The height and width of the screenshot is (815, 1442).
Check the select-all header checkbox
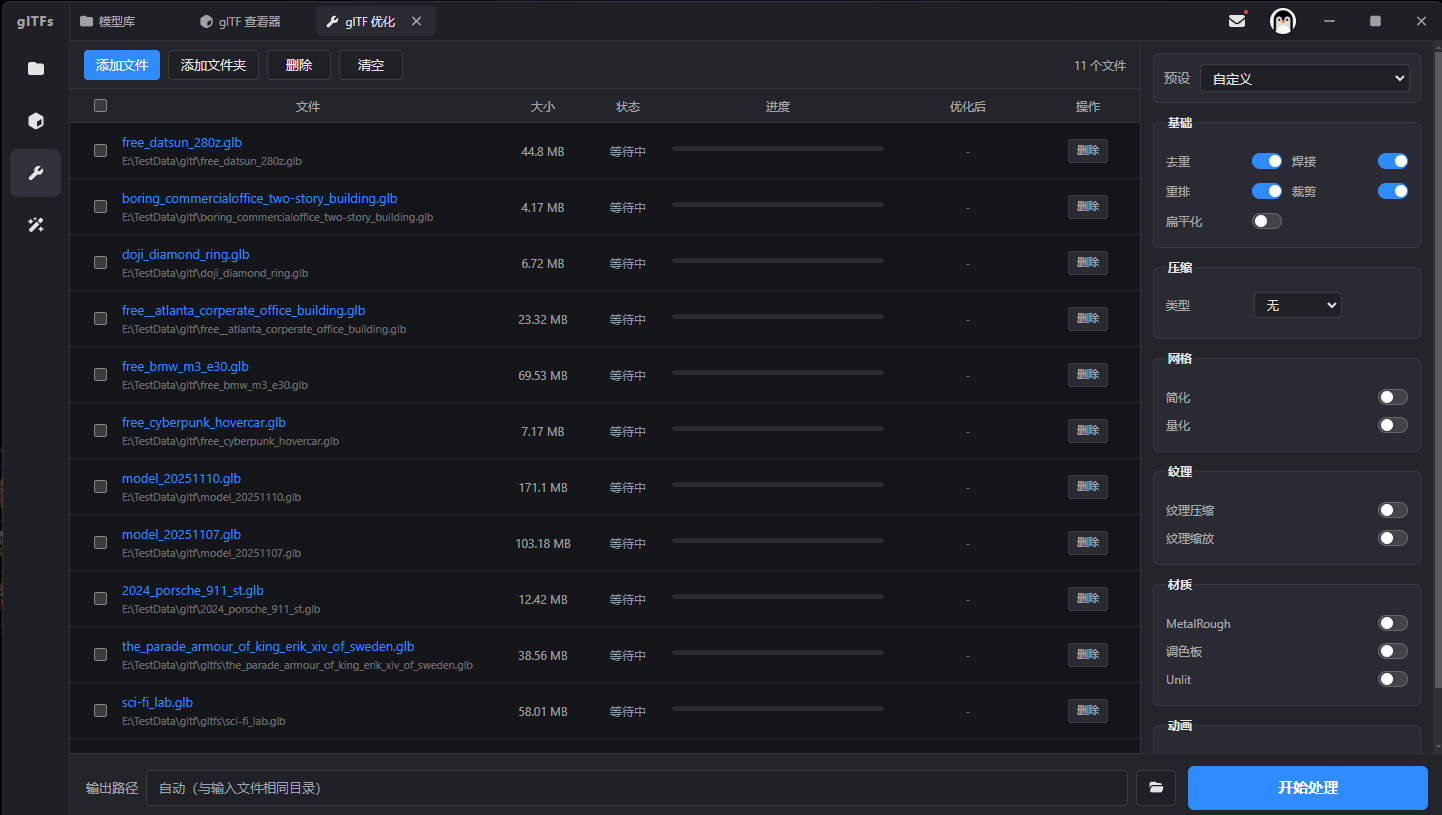(100, 105)
